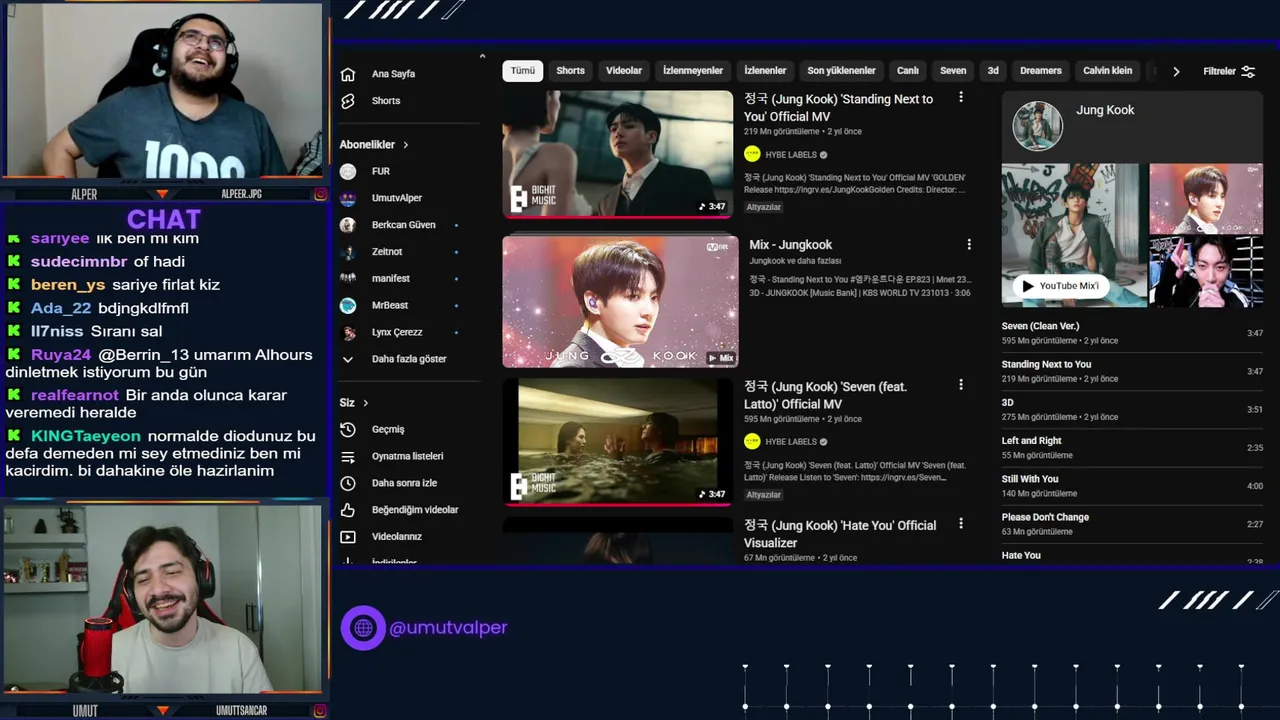Play Seven (Clean Ver.) in song list
The width and height of the screenshot is (1280, 720).
[x=1132, y=333]
